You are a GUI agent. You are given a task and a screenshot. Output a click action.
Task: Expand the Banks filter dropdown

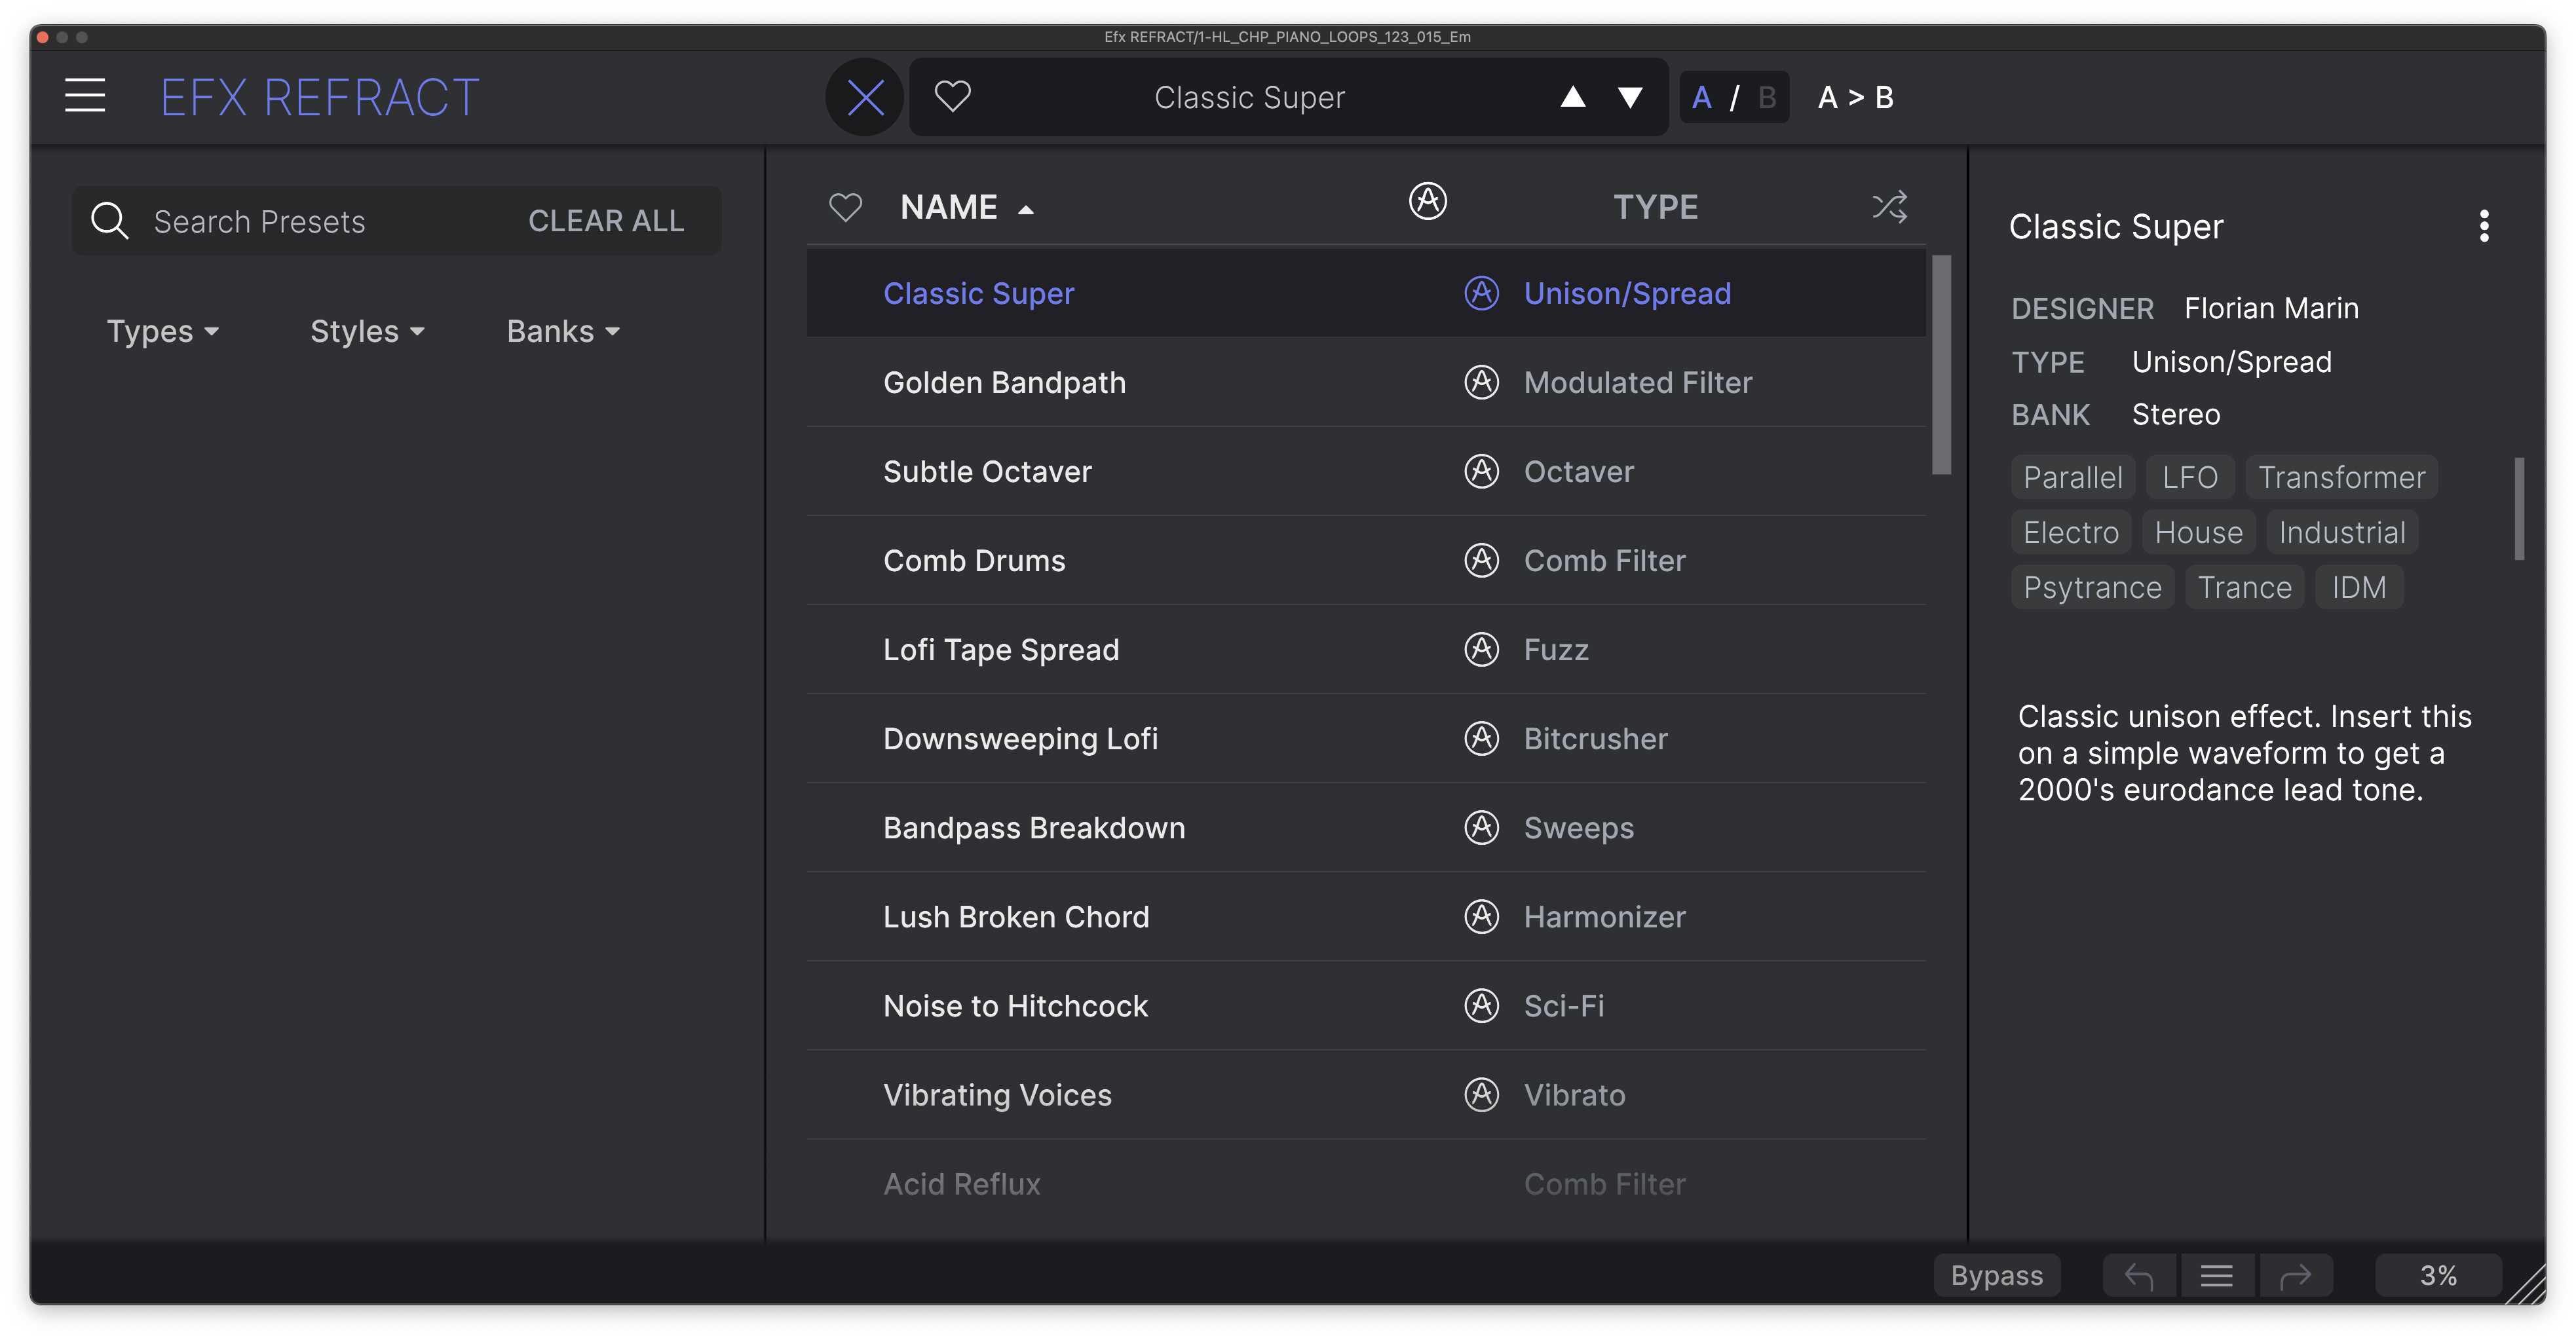563,331
